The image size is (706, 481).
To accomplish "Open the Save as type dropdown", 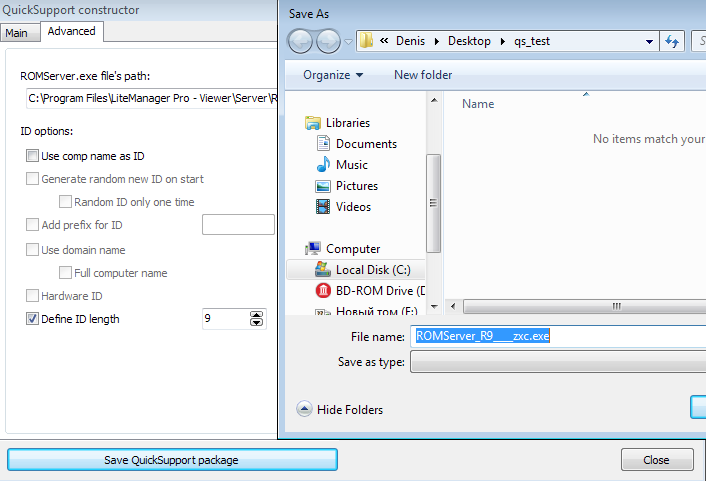I will tap(558, 362).
